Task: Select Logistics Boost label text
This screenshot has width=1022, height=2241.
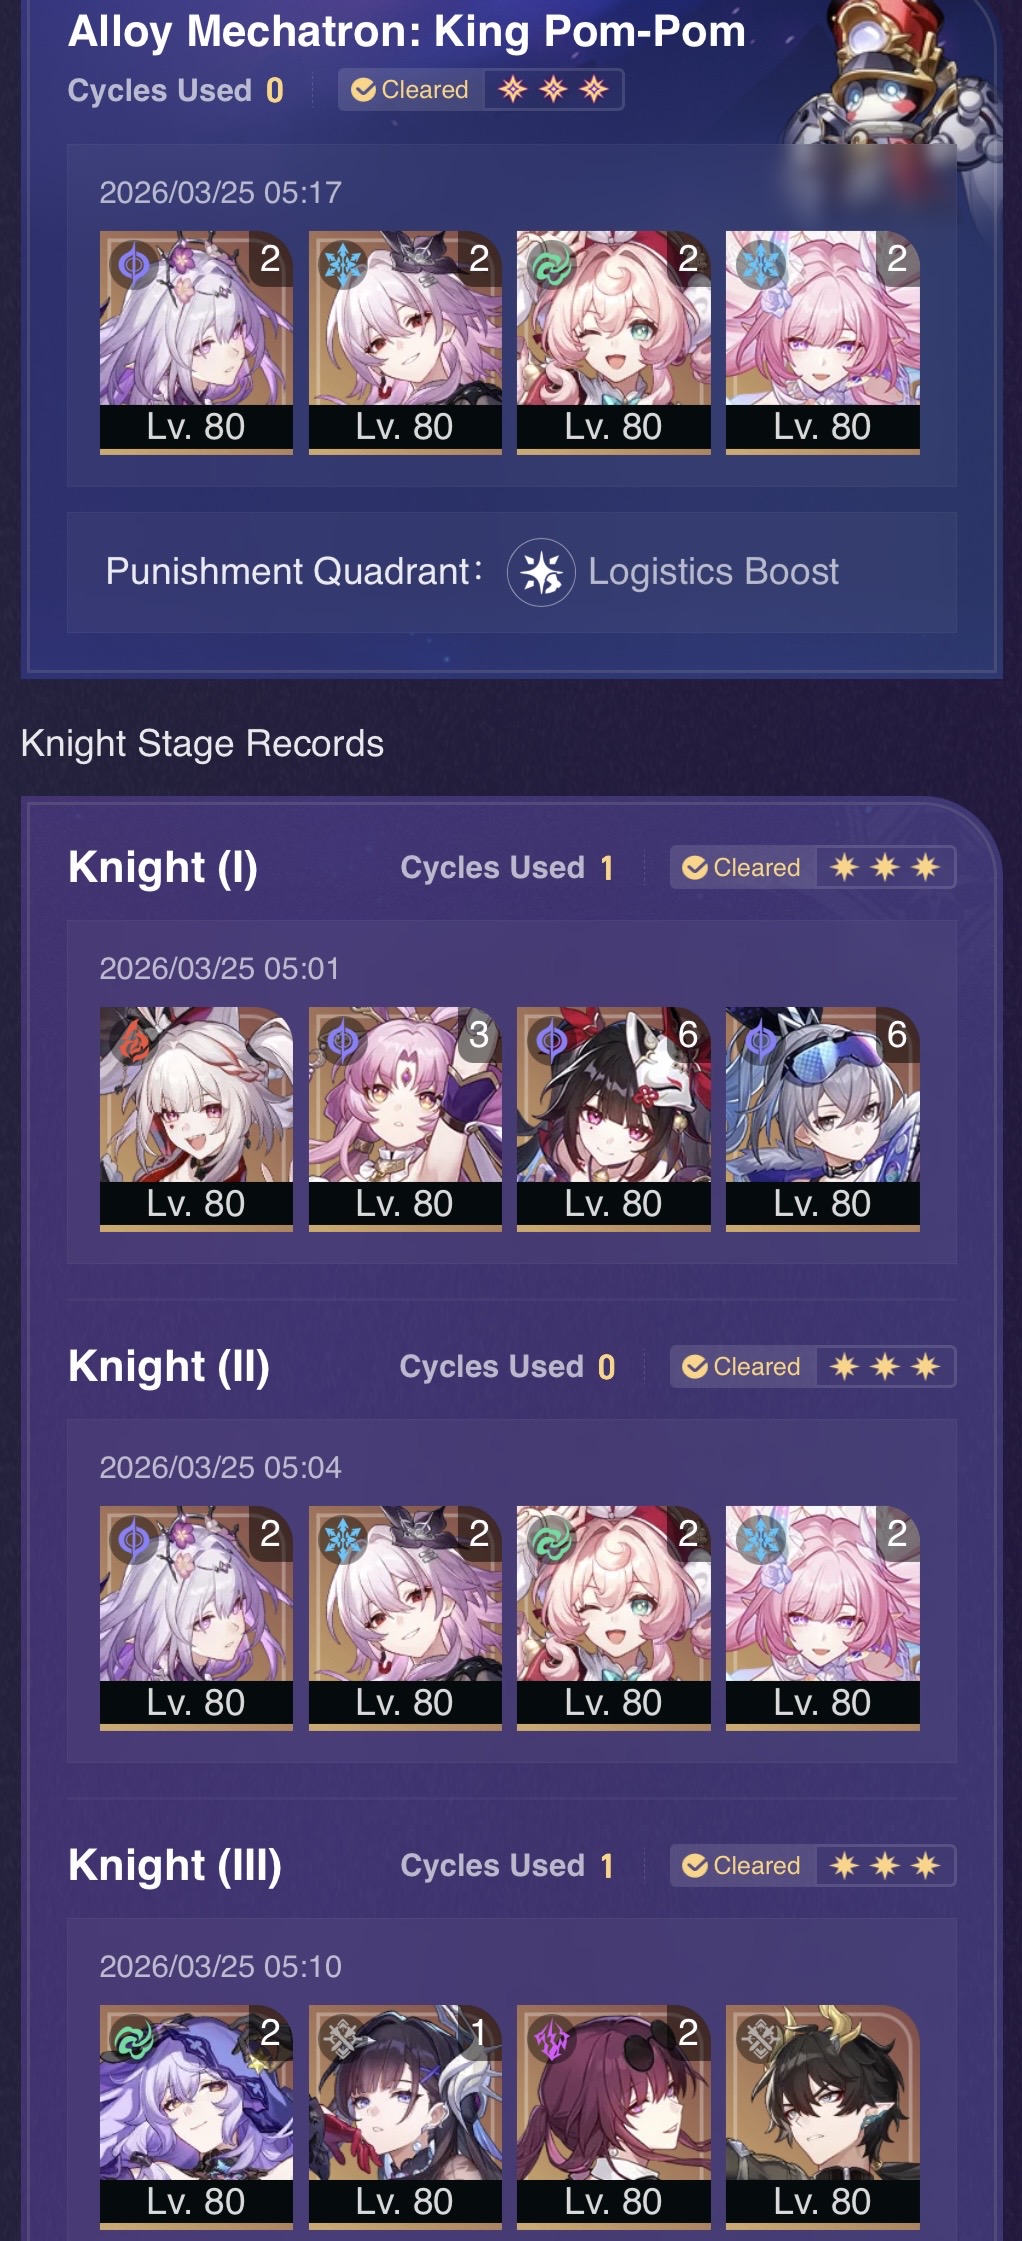Action: click(x=713, y=572)
